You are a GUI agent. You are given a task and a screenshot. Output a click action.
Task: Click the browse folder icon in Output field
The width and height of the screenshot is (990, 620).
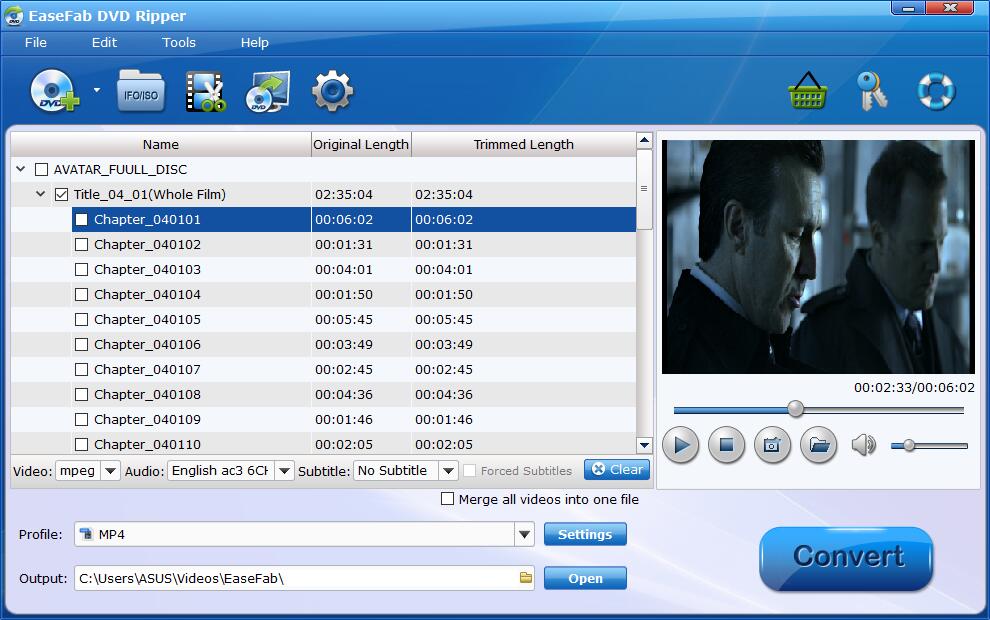click(x=525, y=578)
